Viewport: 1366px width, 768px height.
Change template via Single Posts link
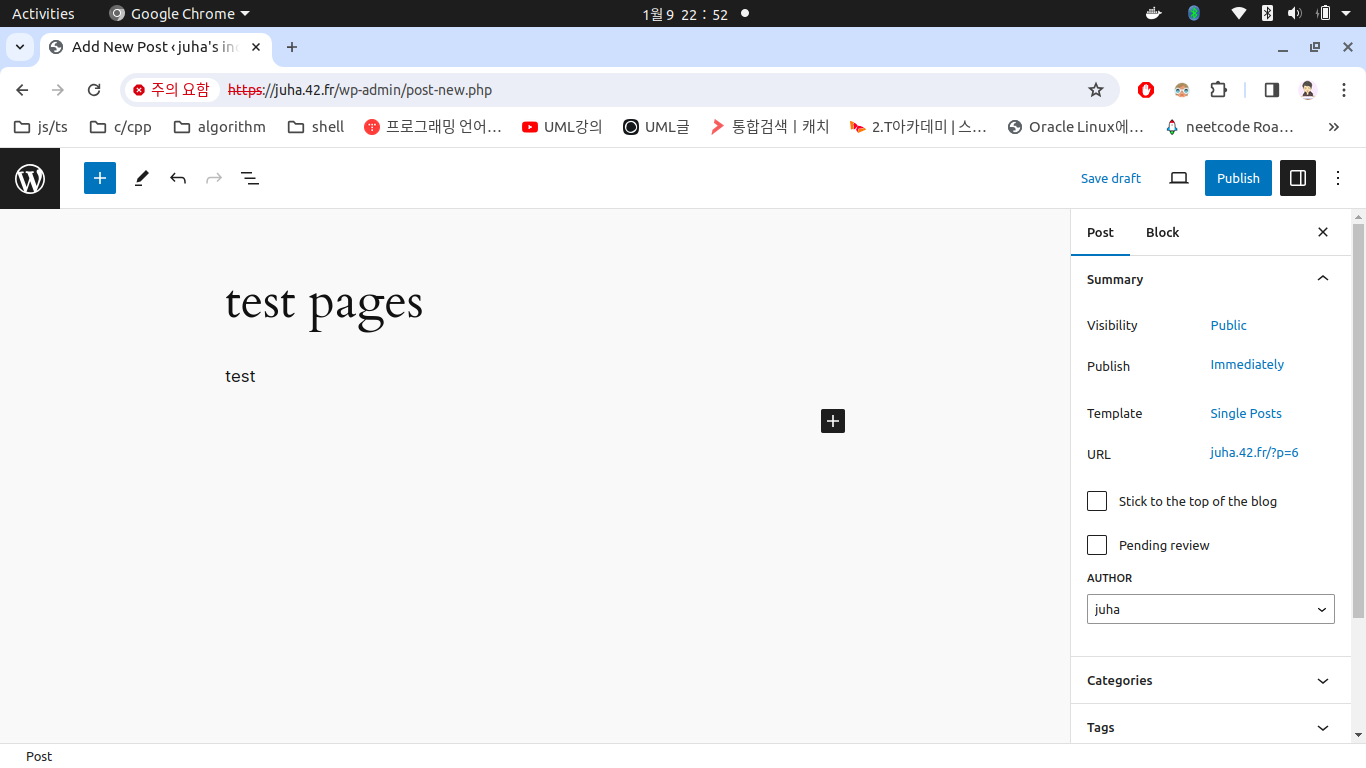[1246, 413]
